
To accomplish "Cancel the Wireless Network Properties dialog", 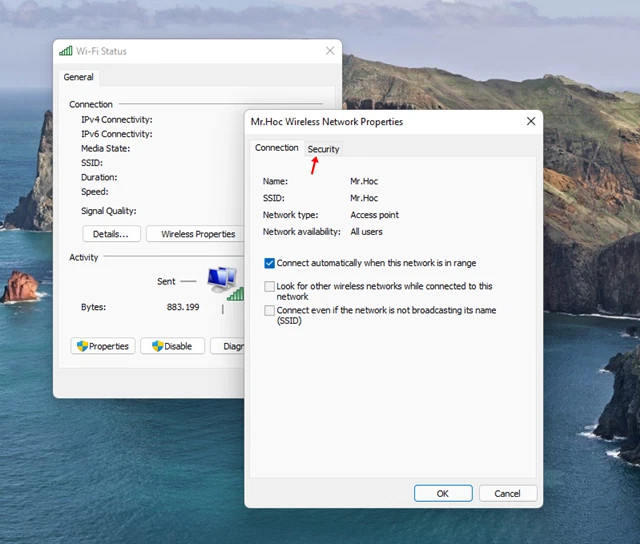I will tap(508, 493).
